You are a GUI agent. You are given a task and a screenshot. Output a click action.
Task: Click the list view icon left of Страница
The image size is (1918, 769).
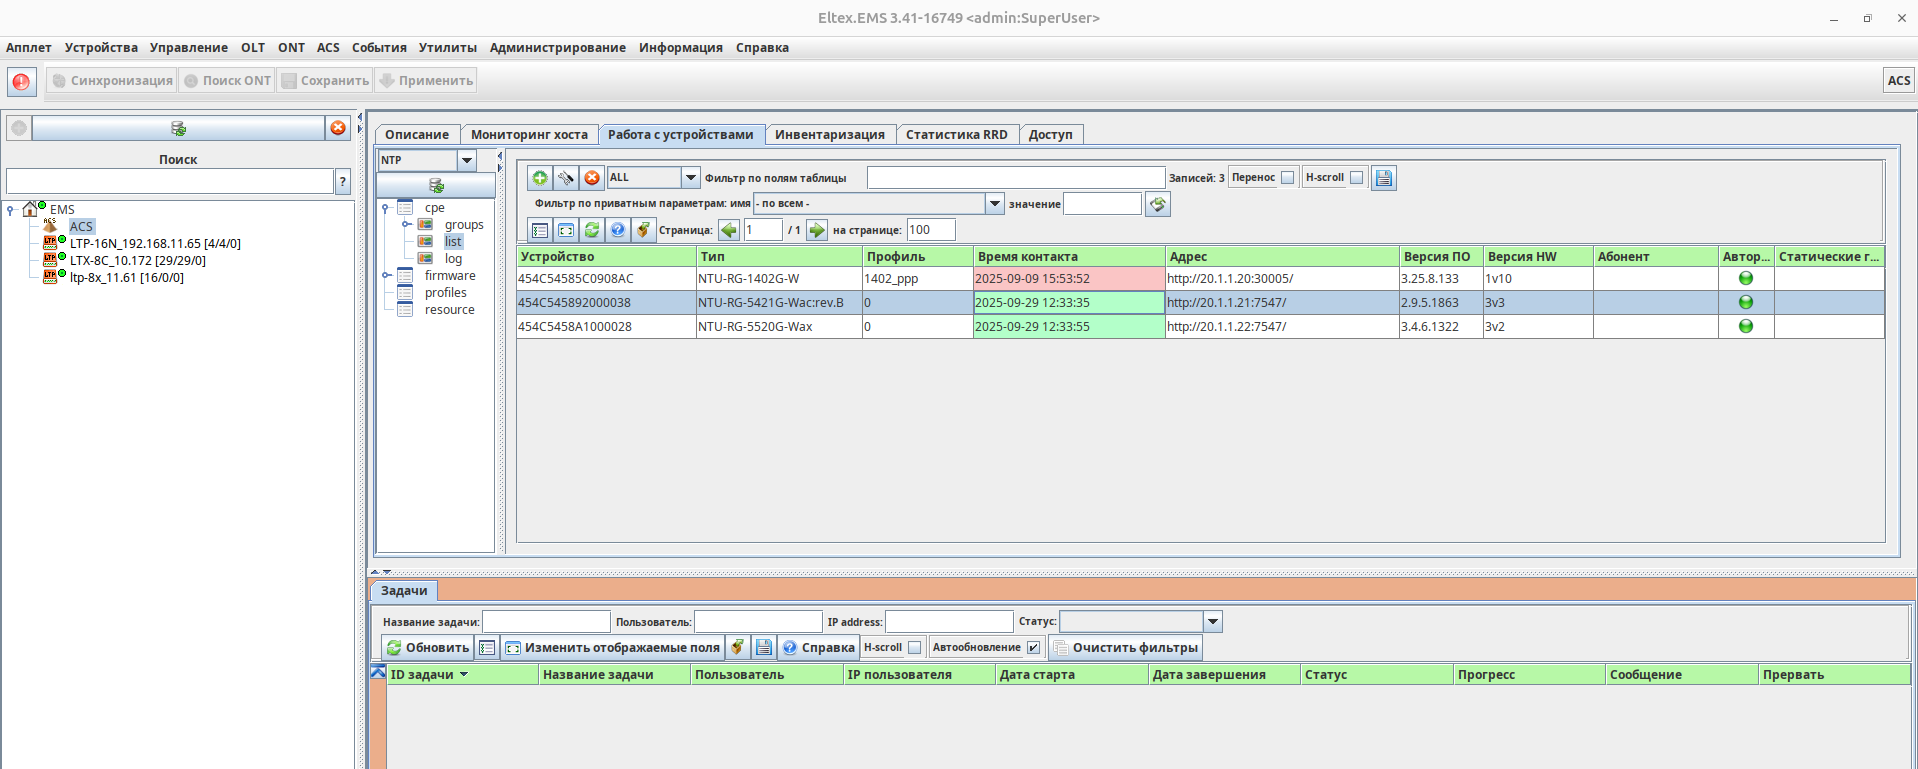click(x=540, y=230)
